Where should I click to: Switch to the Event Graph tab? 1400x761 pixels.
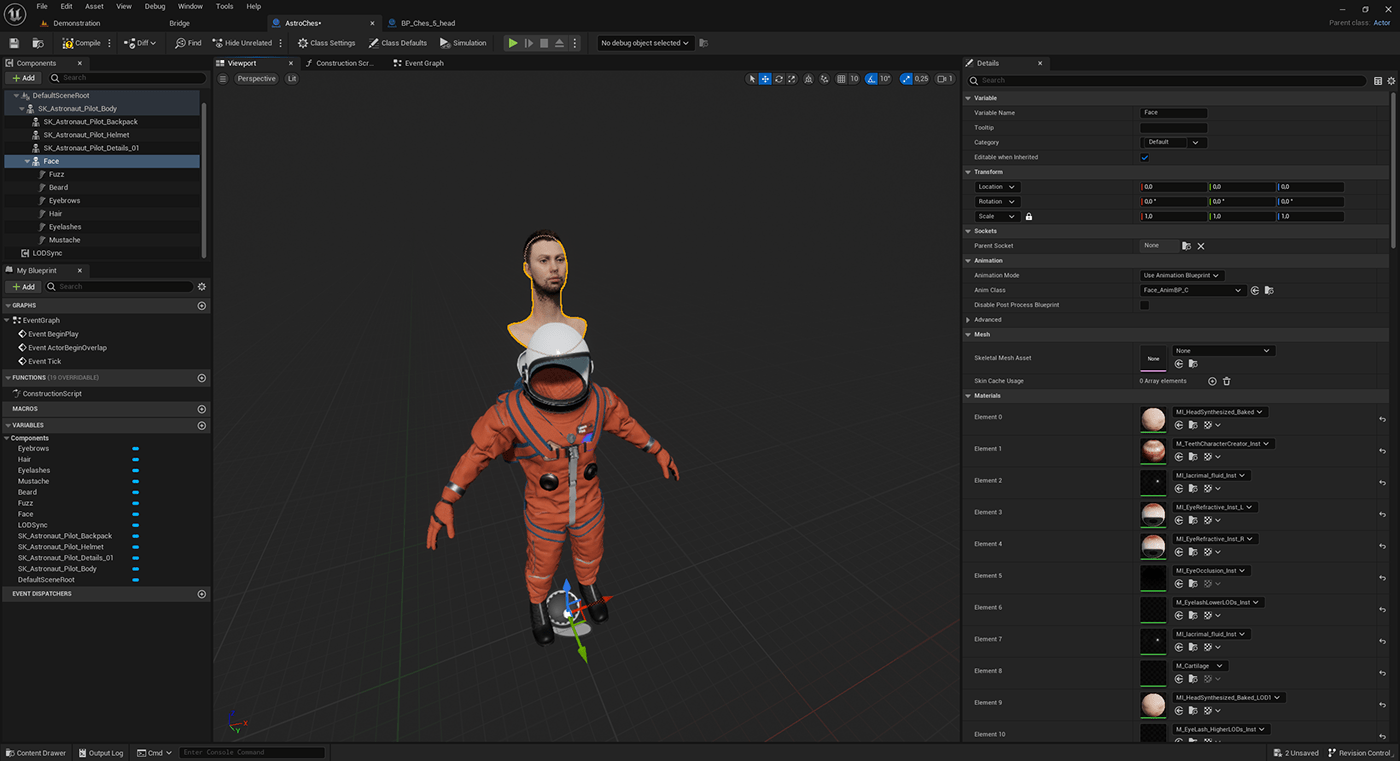pos(423,63)
